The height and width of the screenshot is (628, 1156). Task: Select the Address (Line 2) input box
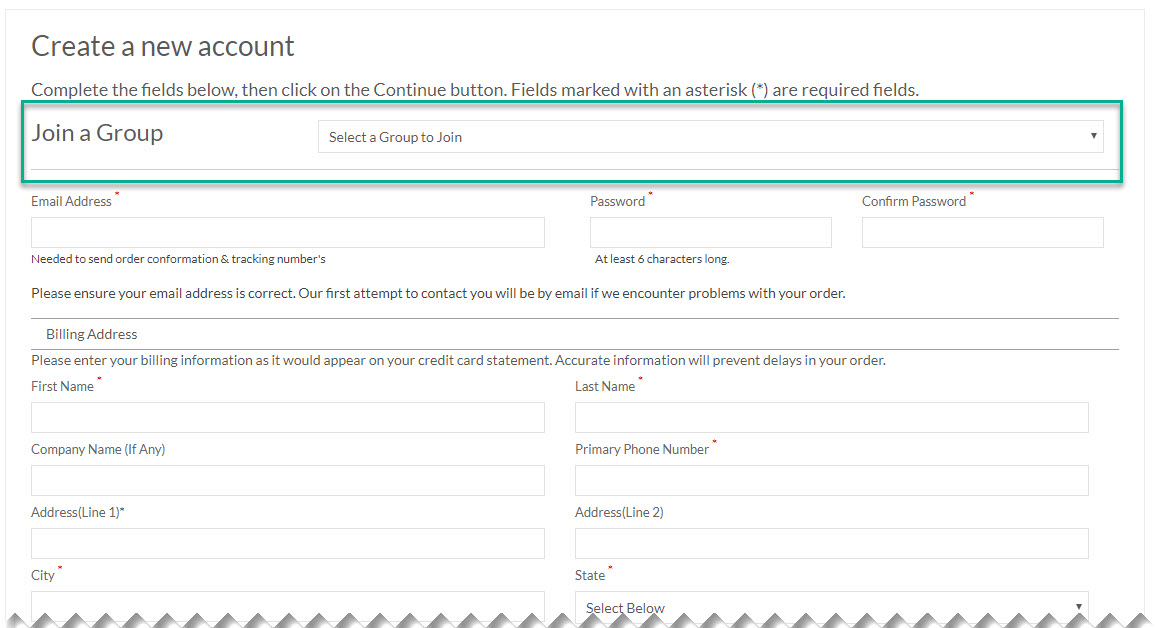pos(831,543)
